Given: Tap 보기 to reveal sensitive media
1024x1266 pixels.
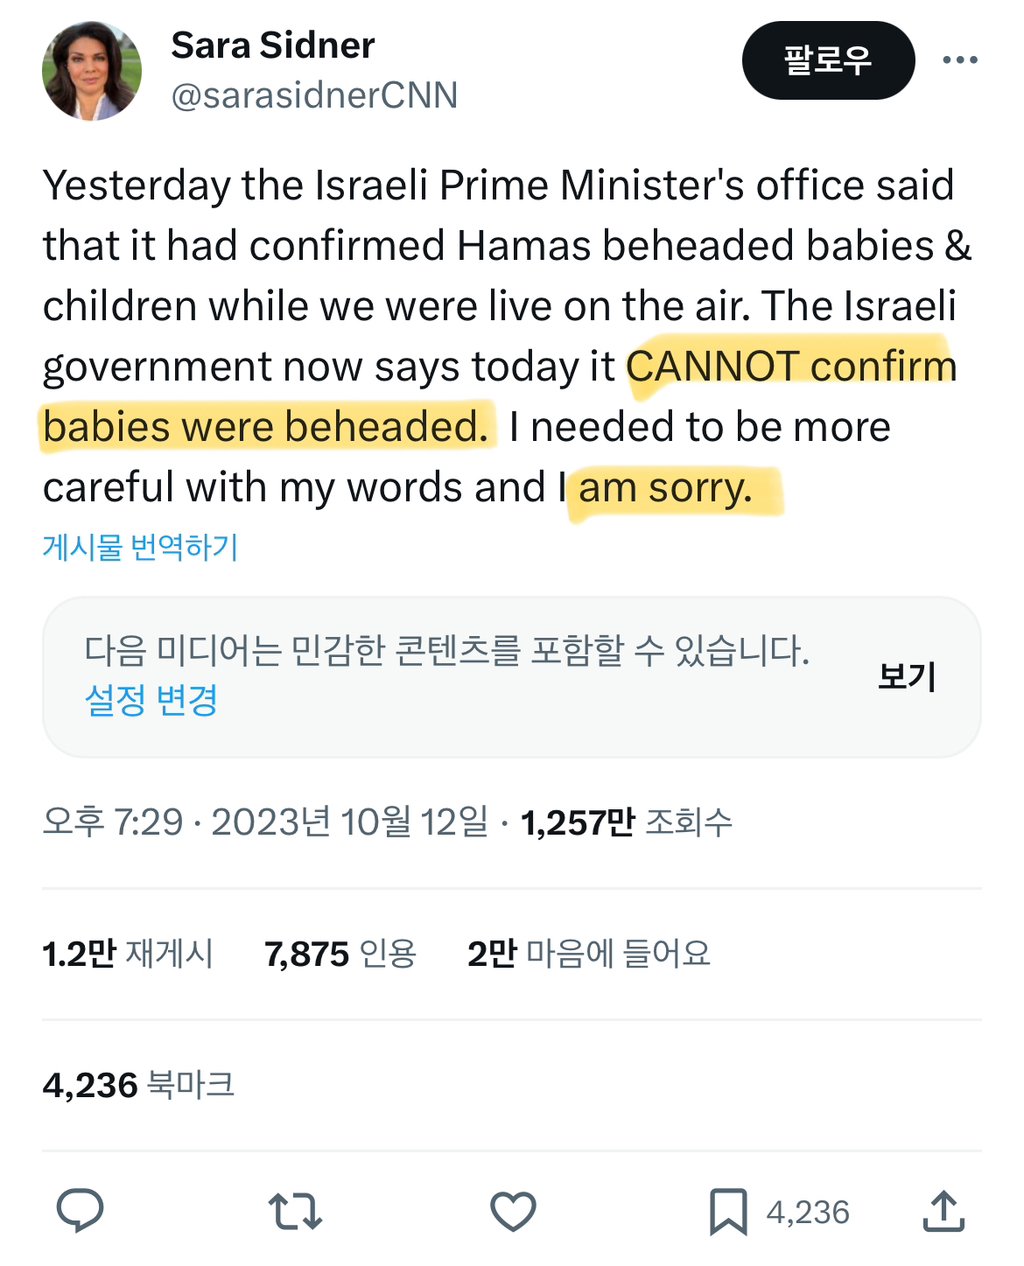Looking at the screenshot, I should click(x=906, y=676).
